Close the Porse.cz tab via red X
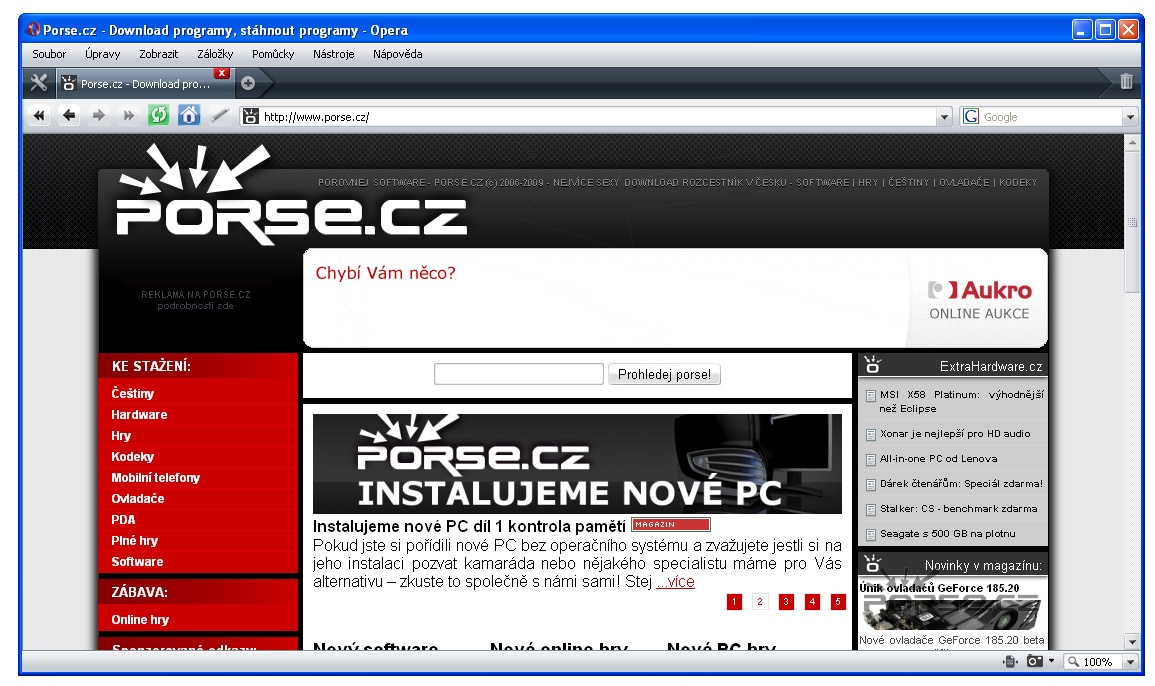This screenshot has height=686, width=1155. click(222, 73)
